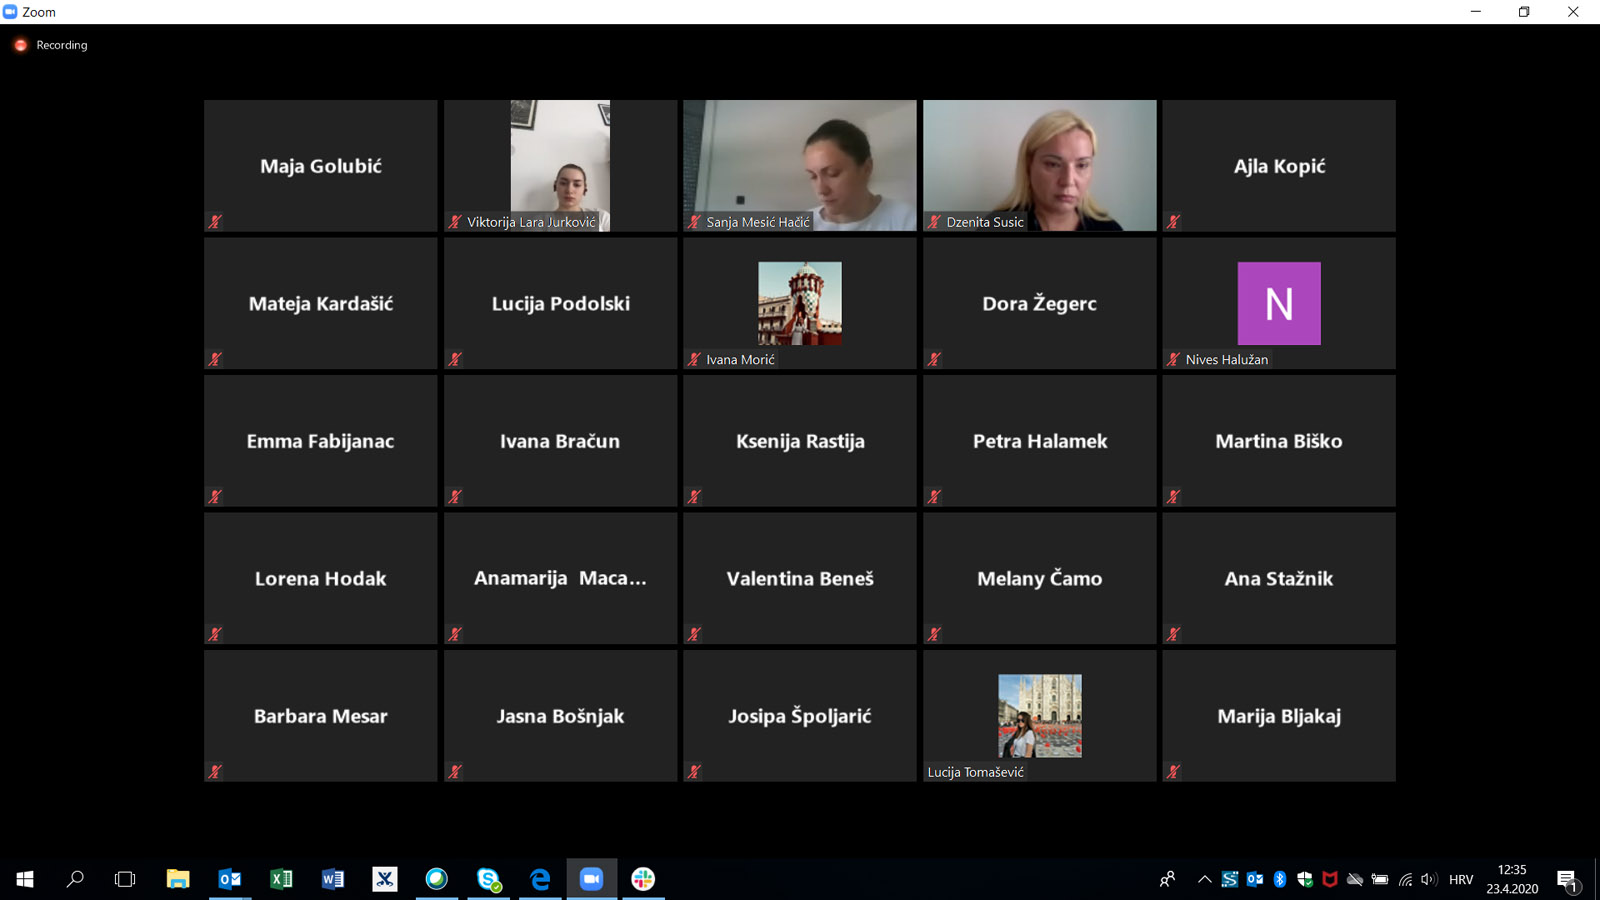This screenshot has height=900, width=1600.
Task: Click the Martina Biško name
Action: [x=1279, y=441]
